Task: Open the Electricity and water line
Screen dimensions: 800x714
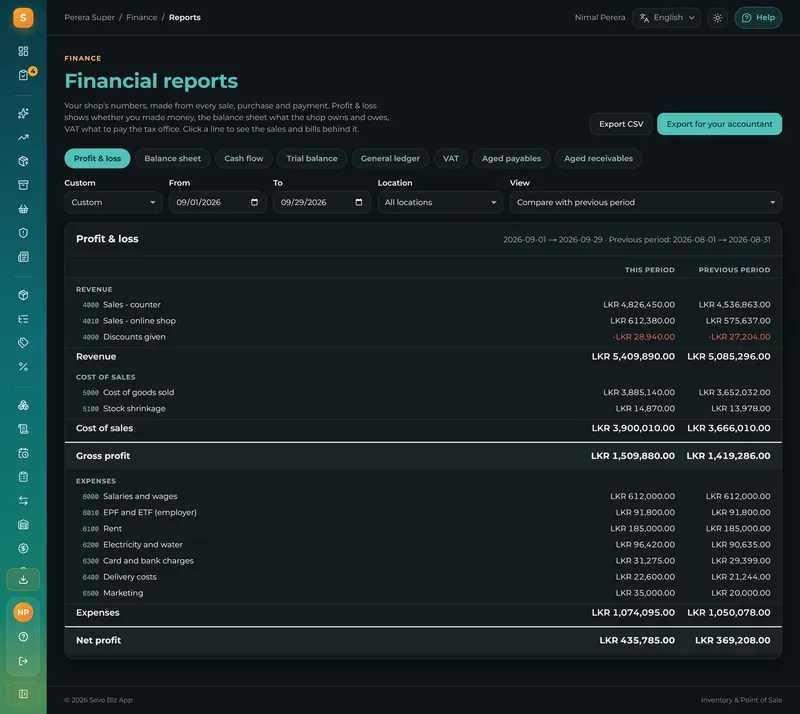Action: coord(423,545)
